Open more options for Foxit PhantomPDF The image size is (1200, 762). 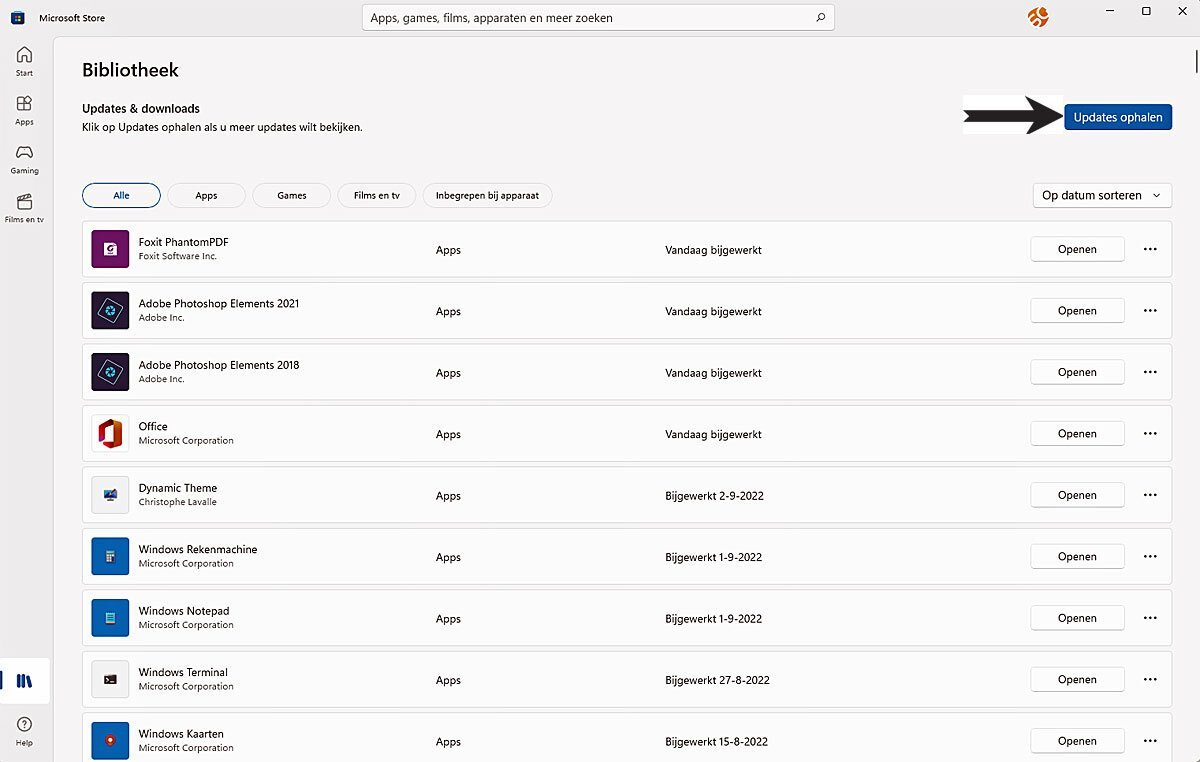point(1150,249)
